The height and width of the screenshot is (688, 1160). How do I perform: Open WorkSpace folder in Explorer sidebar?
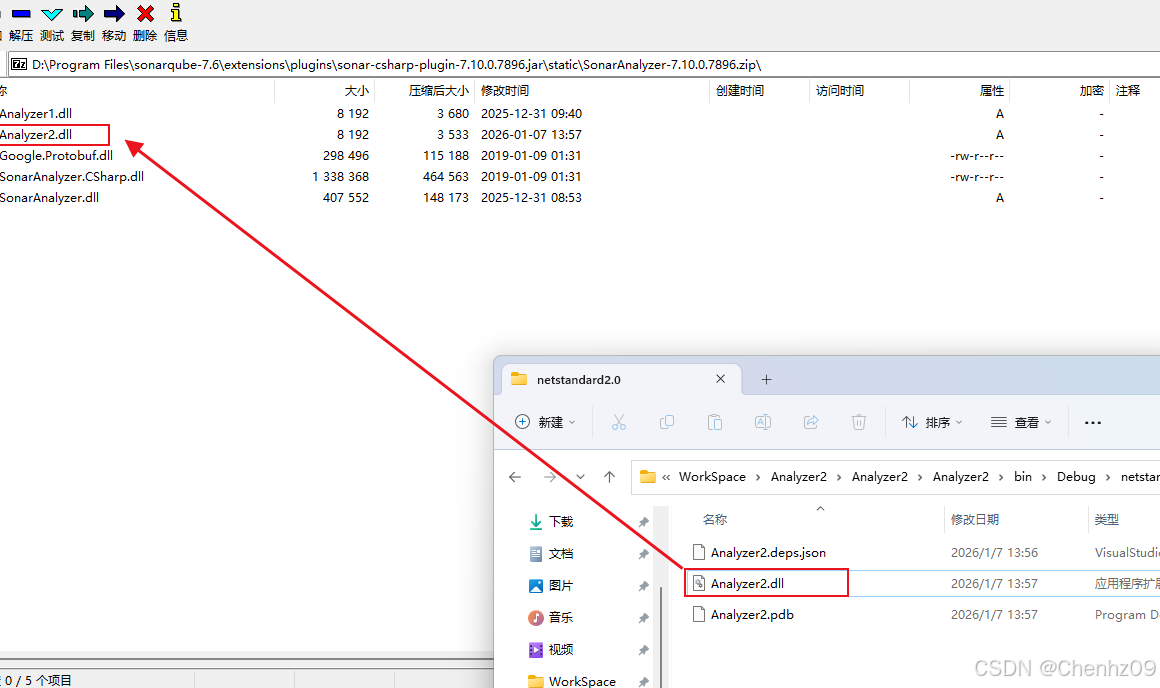(x=572, y=681)
